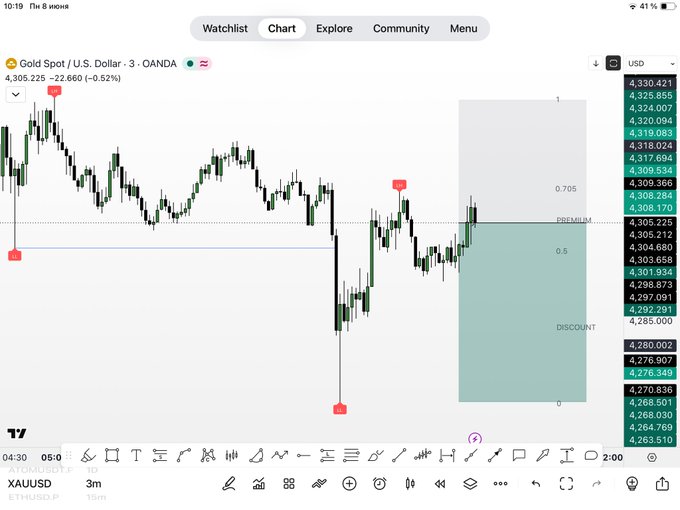
Task: Undo last action with back arrow
Action: click(x=536, y=484)
